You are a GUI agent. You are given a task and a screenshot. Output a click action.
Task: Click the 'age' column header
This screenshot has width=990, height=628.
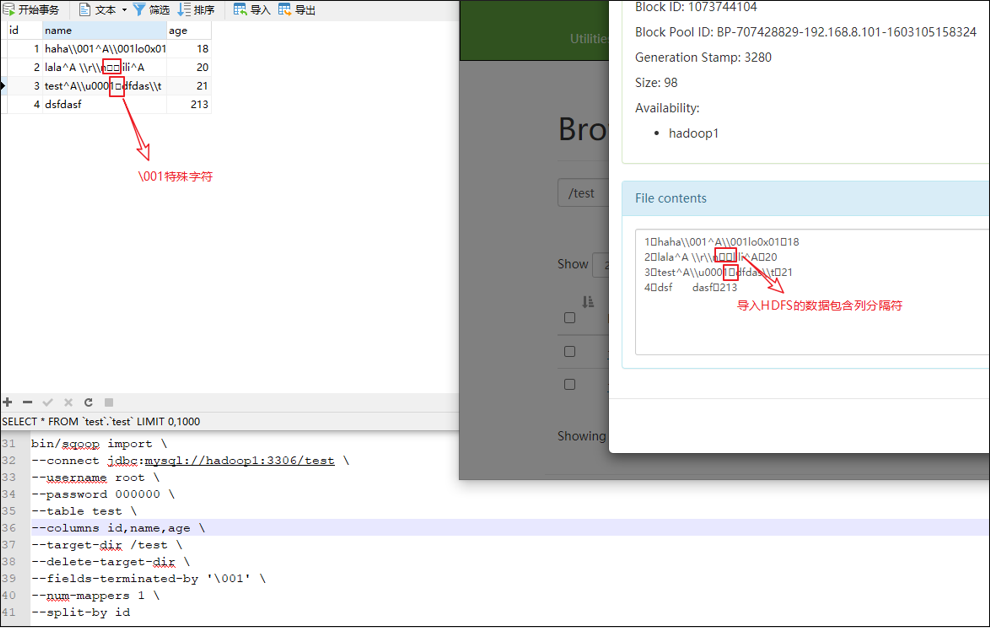188,30
